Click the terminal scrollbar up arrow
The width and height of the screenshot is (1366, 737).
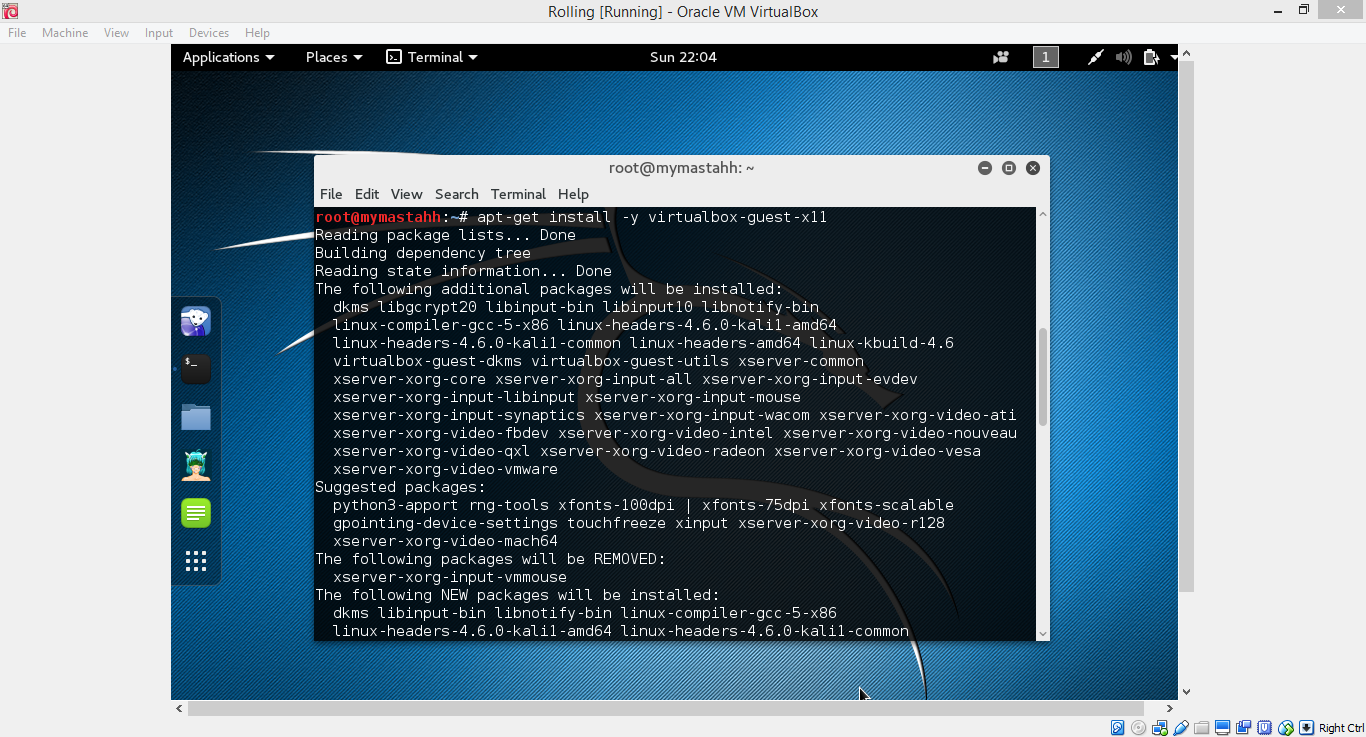pyautogui.click(x=1043, y=214)
